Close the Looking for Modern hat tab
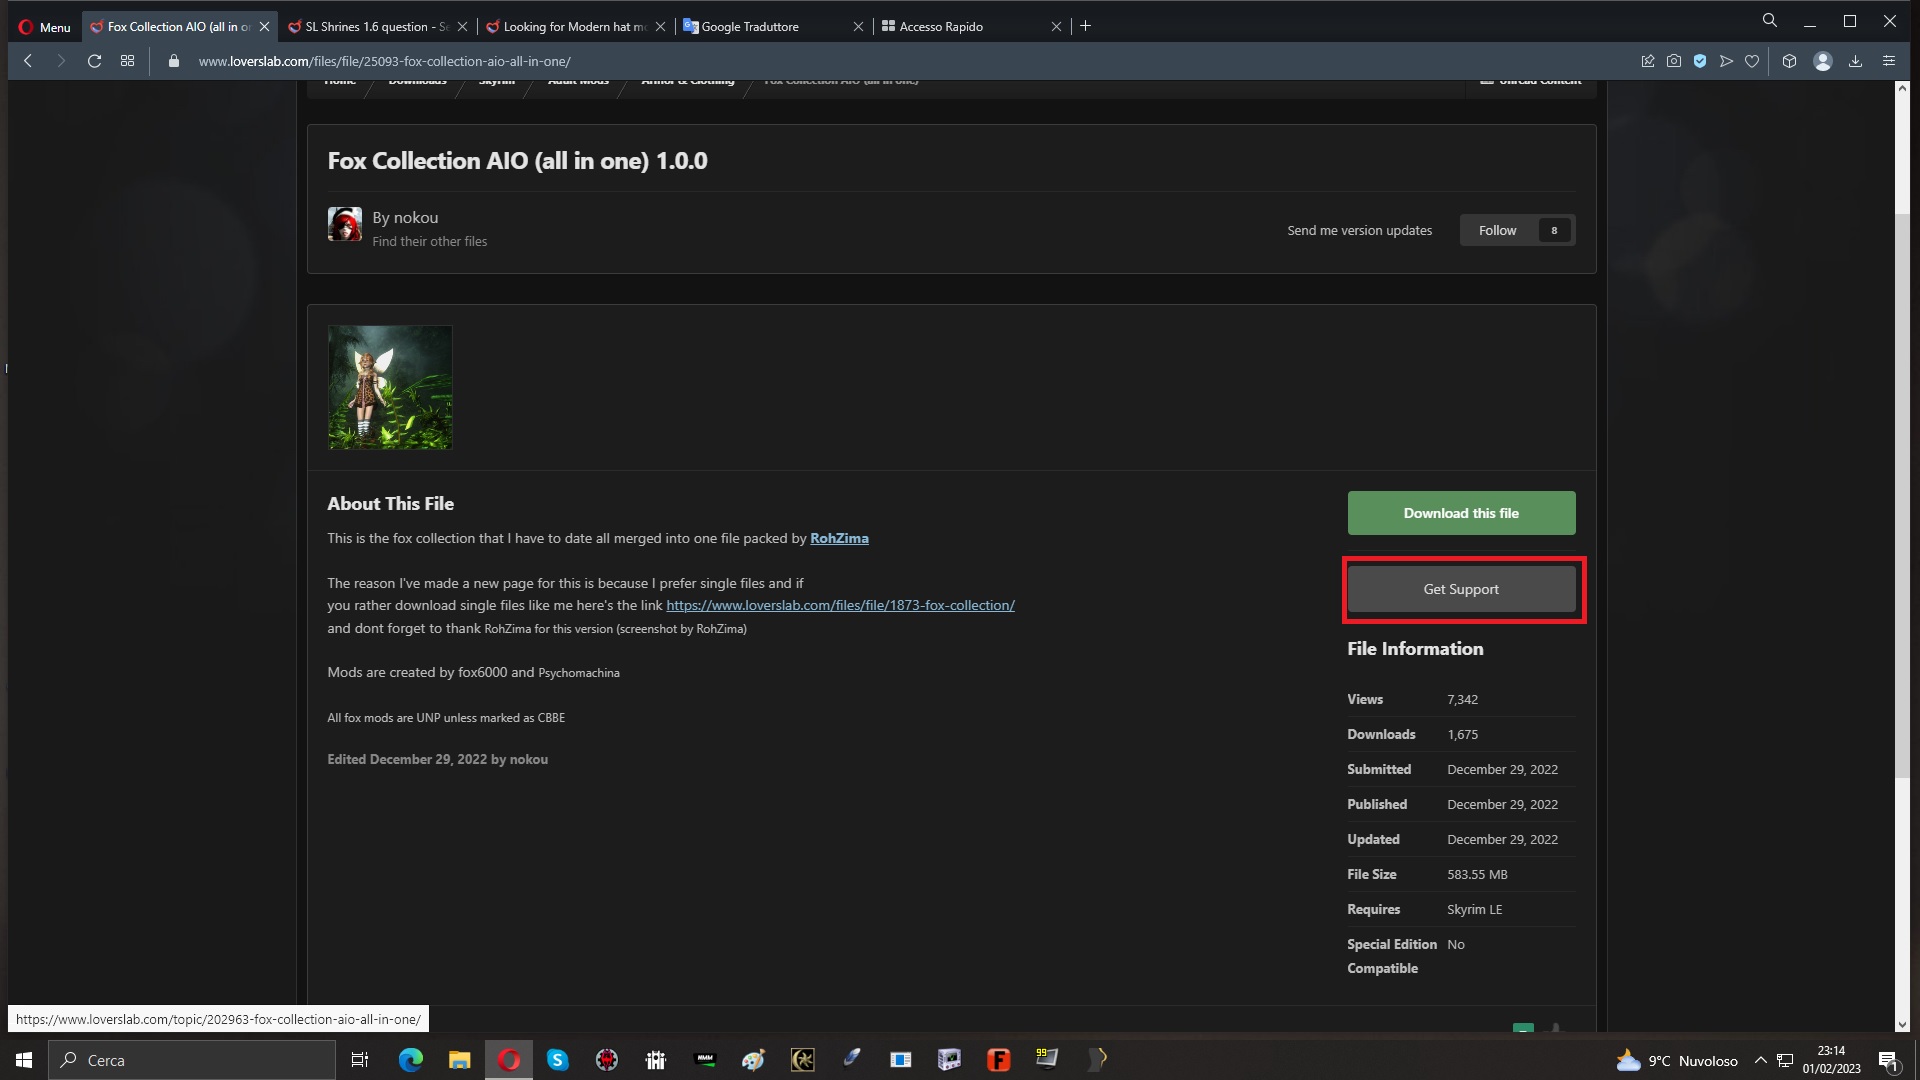 point(660,27)
